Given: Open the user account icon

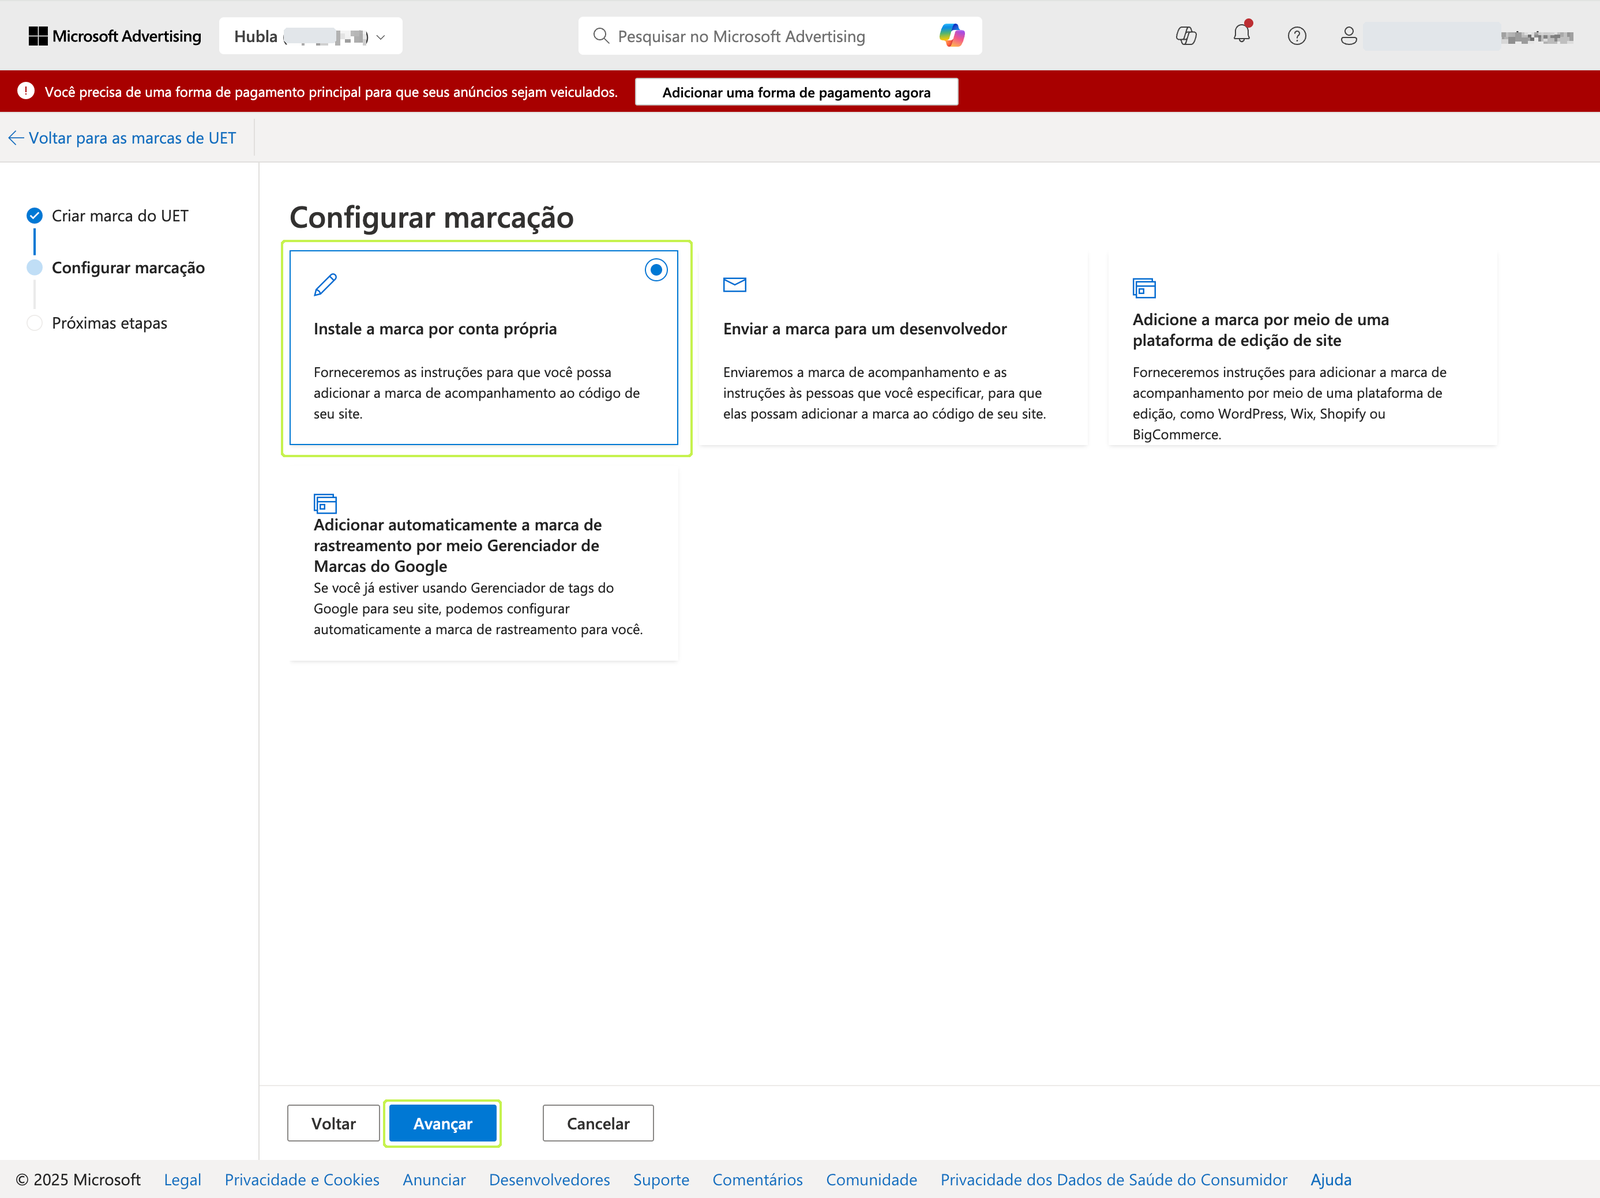Looking at the screenshot, I should (x=1349, y=36).
